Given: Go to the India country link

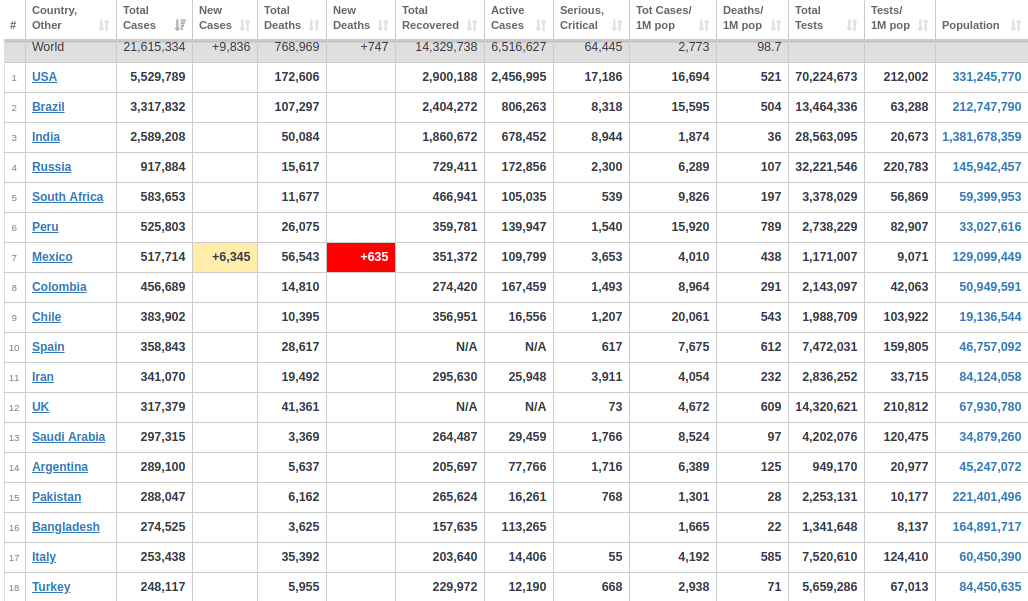Looking at the screenshot, I should pyautogui.click(x=46, y=137).
